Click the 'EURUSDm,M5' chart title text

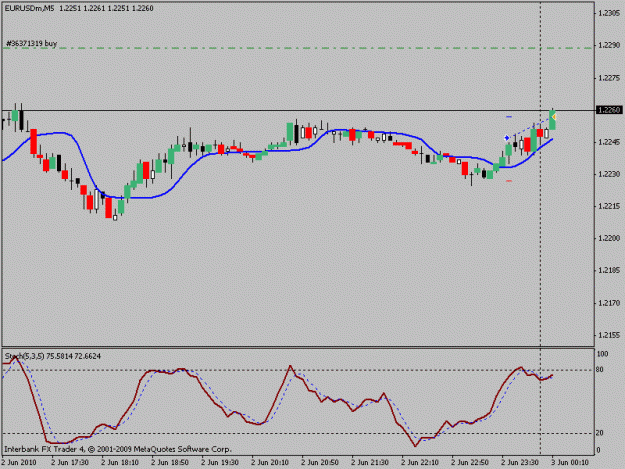pyautogui.click(x=29, y=8)
